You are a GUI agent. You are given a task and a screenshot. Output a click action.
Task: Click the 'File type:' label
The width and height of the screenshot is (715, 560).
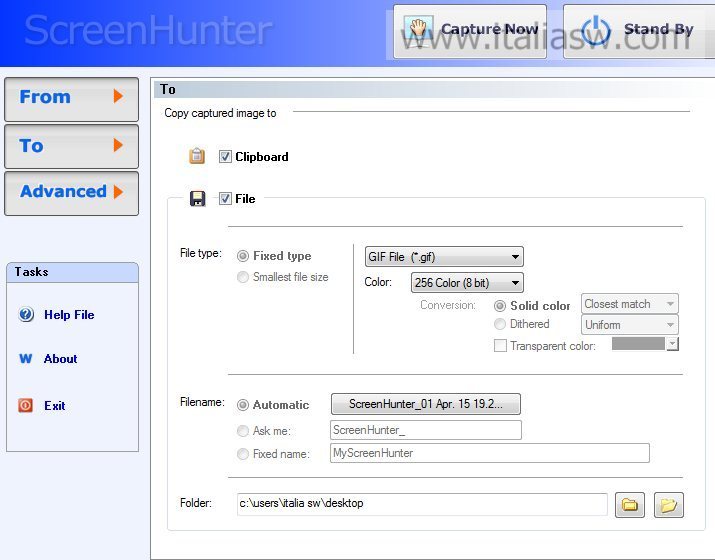coord(201,253)
